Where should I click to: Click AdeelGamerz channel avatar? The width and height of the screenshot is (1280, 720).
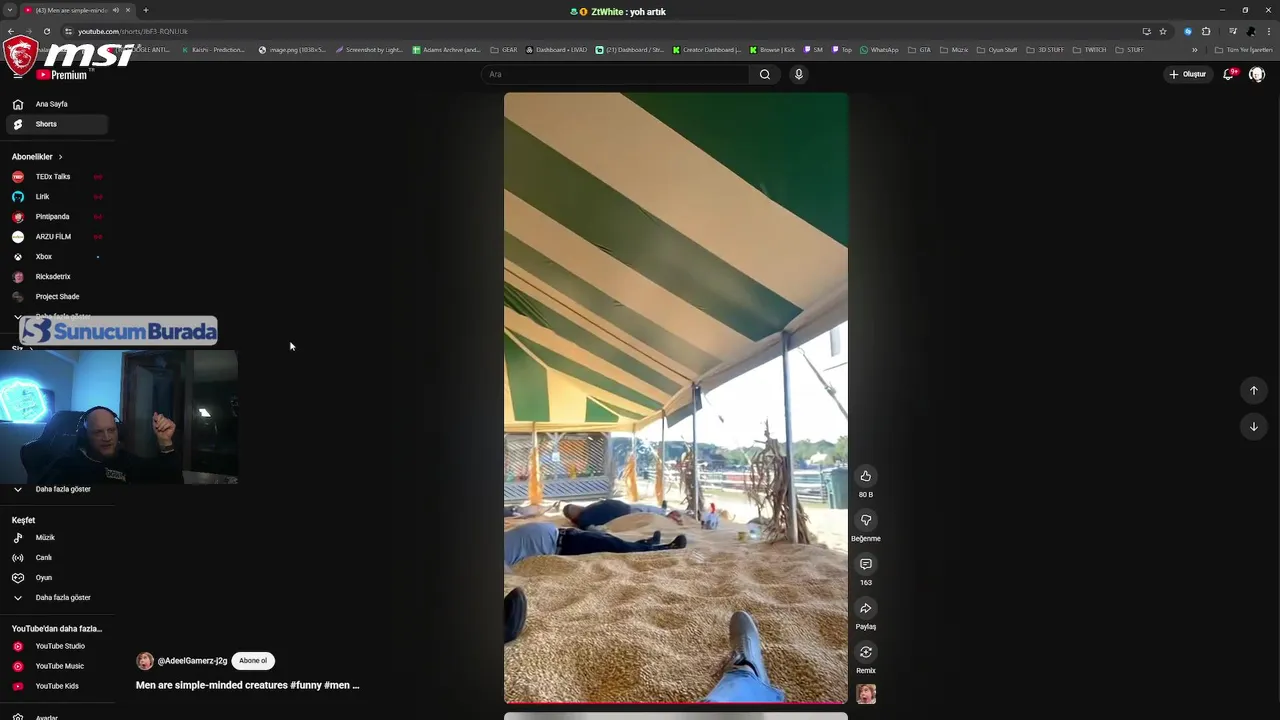145,661
